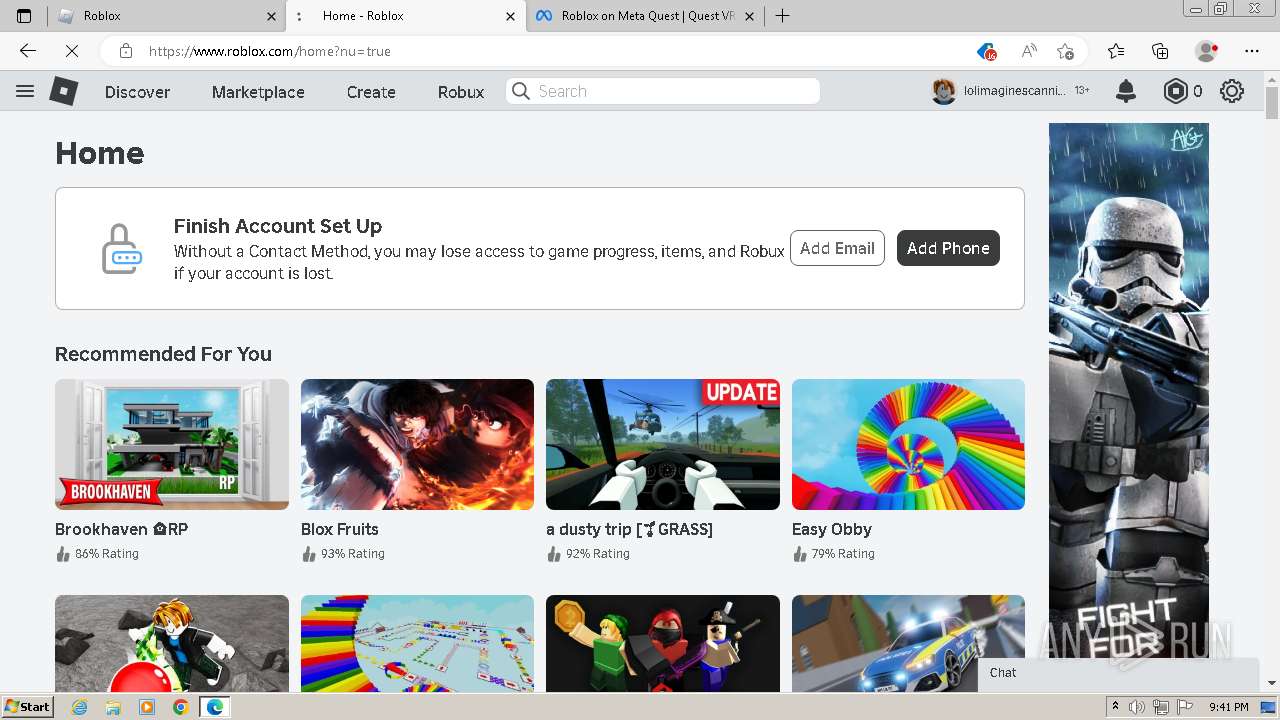Open the browser Collections icon

tap(1160, 51)
